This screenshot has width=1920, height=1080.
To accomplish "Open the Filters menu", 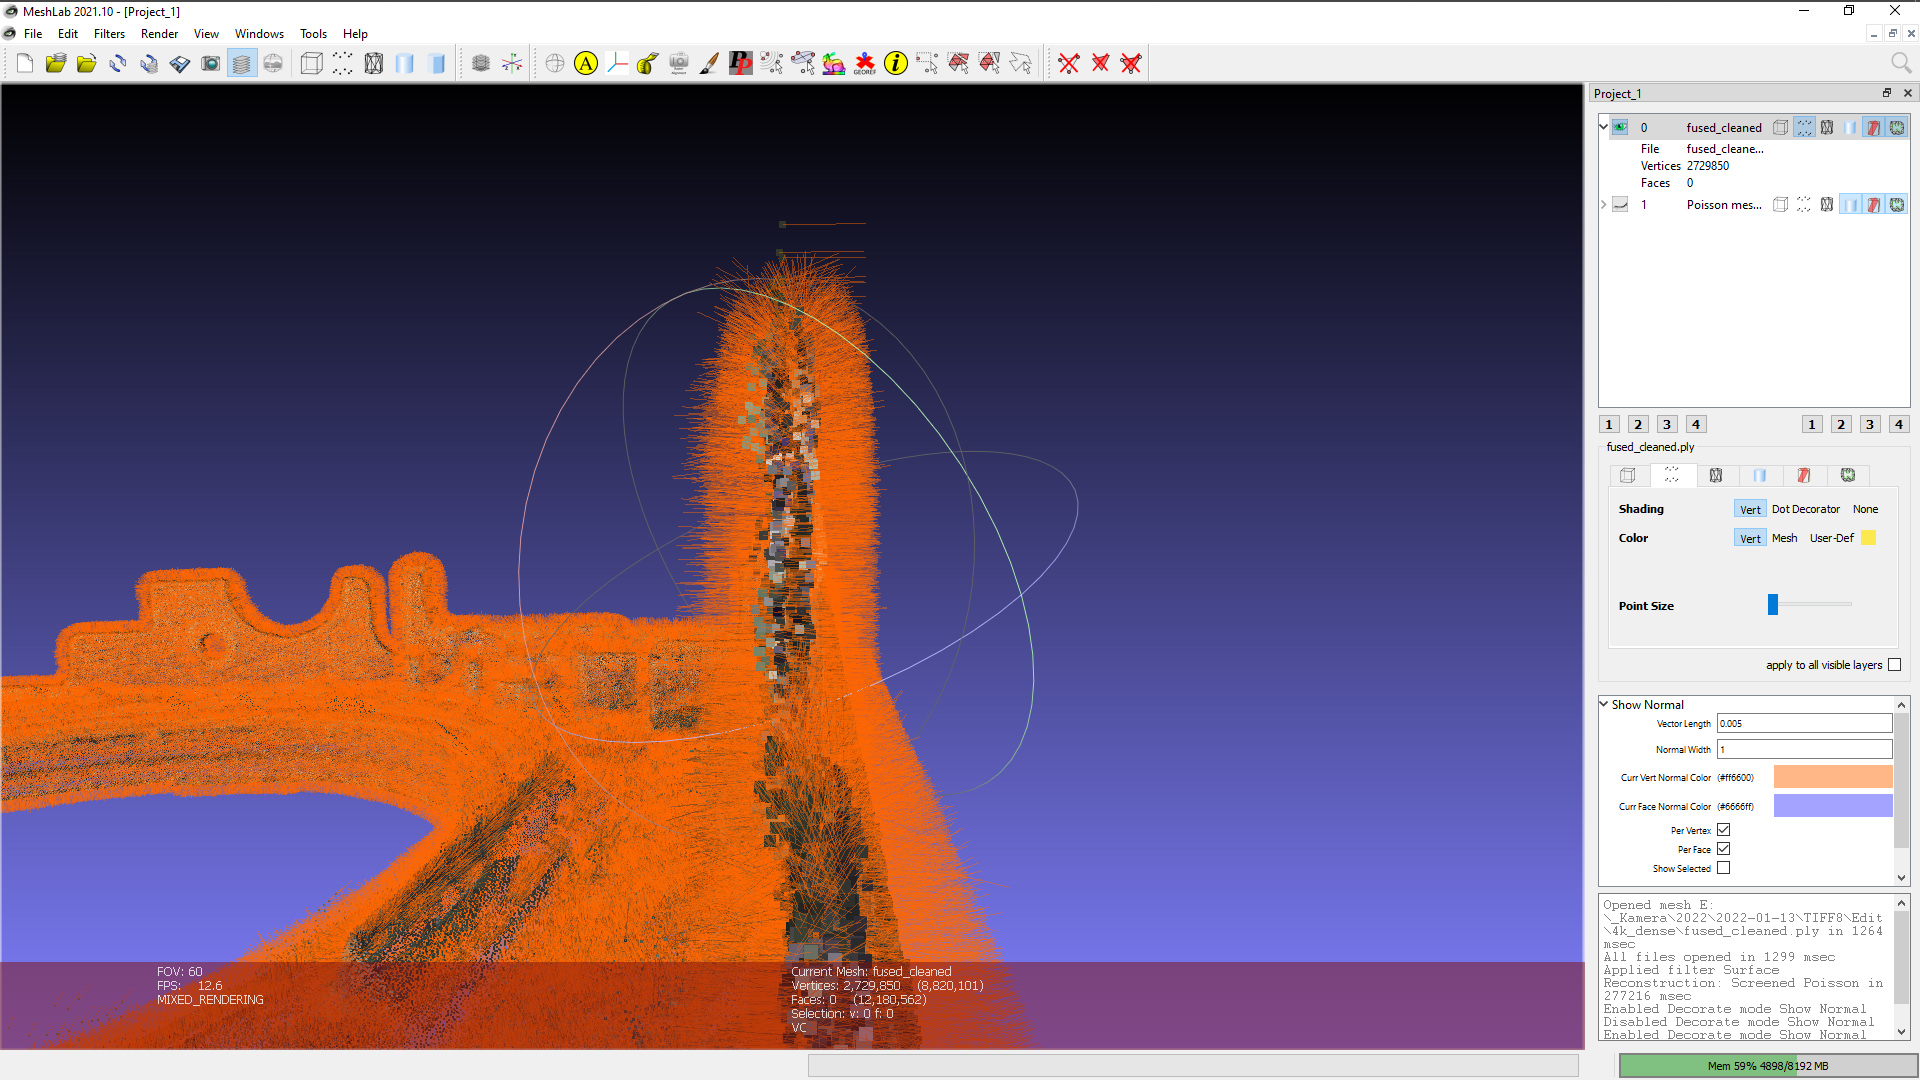I will coord(109,33).
